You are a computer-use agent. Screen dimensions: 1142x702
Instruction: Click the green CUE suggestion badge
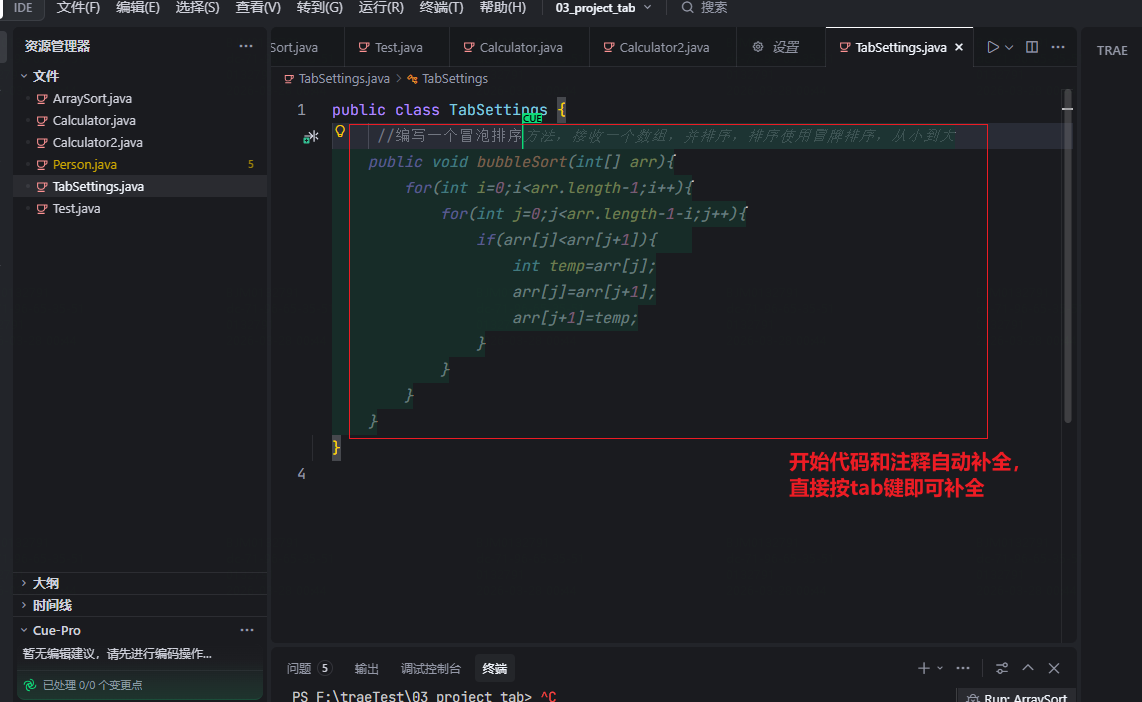point(532,119)
